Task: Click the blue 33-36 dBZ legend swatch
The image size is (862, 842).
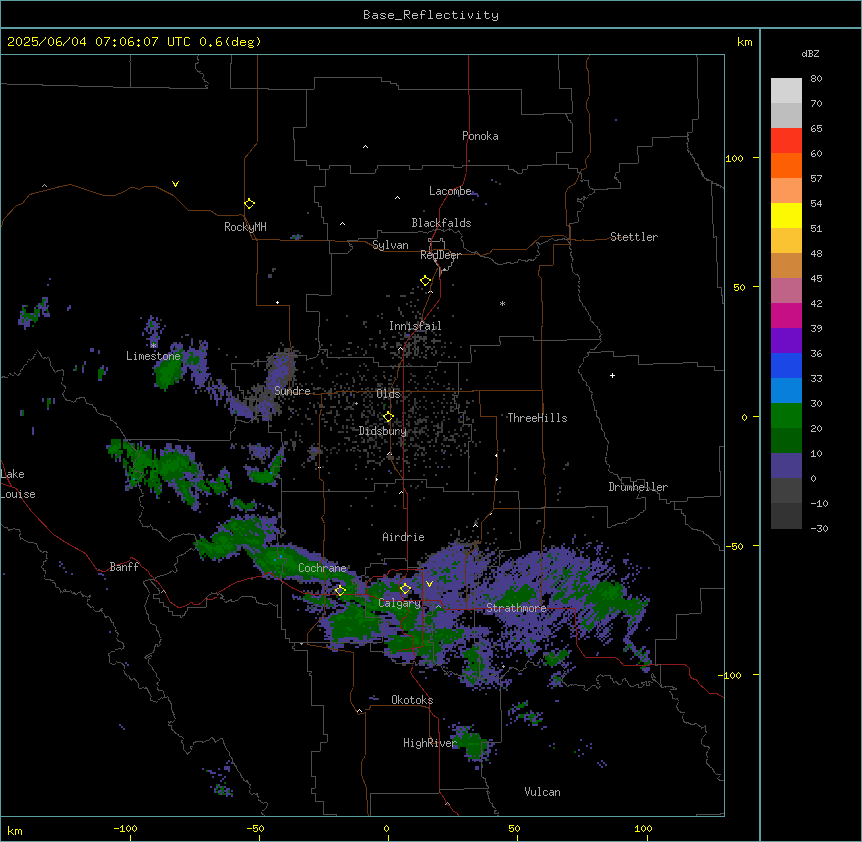Action: pos(786,365)
